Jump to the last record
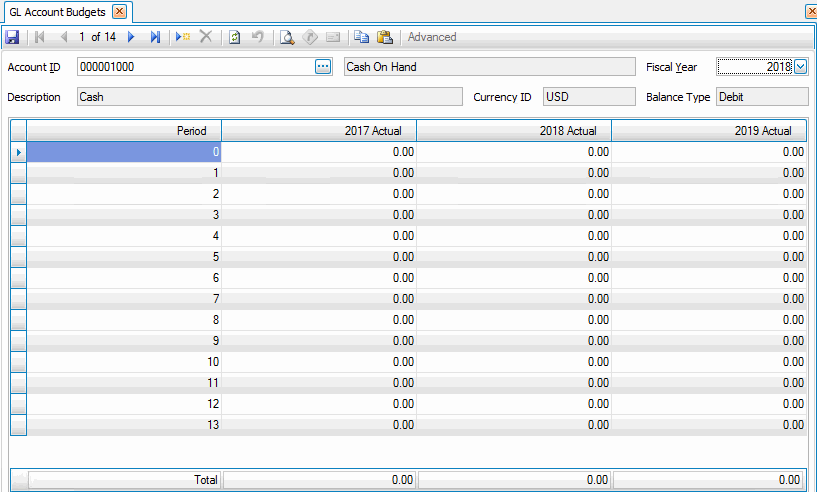 [155, 37]
